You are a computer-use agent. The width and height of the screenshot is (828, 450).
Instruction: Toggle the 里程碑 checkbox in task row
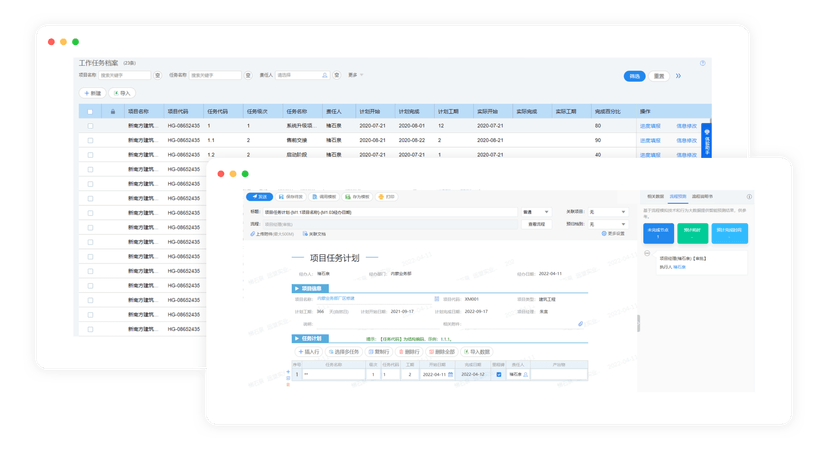pyautogui.click(x=498, y=374)
